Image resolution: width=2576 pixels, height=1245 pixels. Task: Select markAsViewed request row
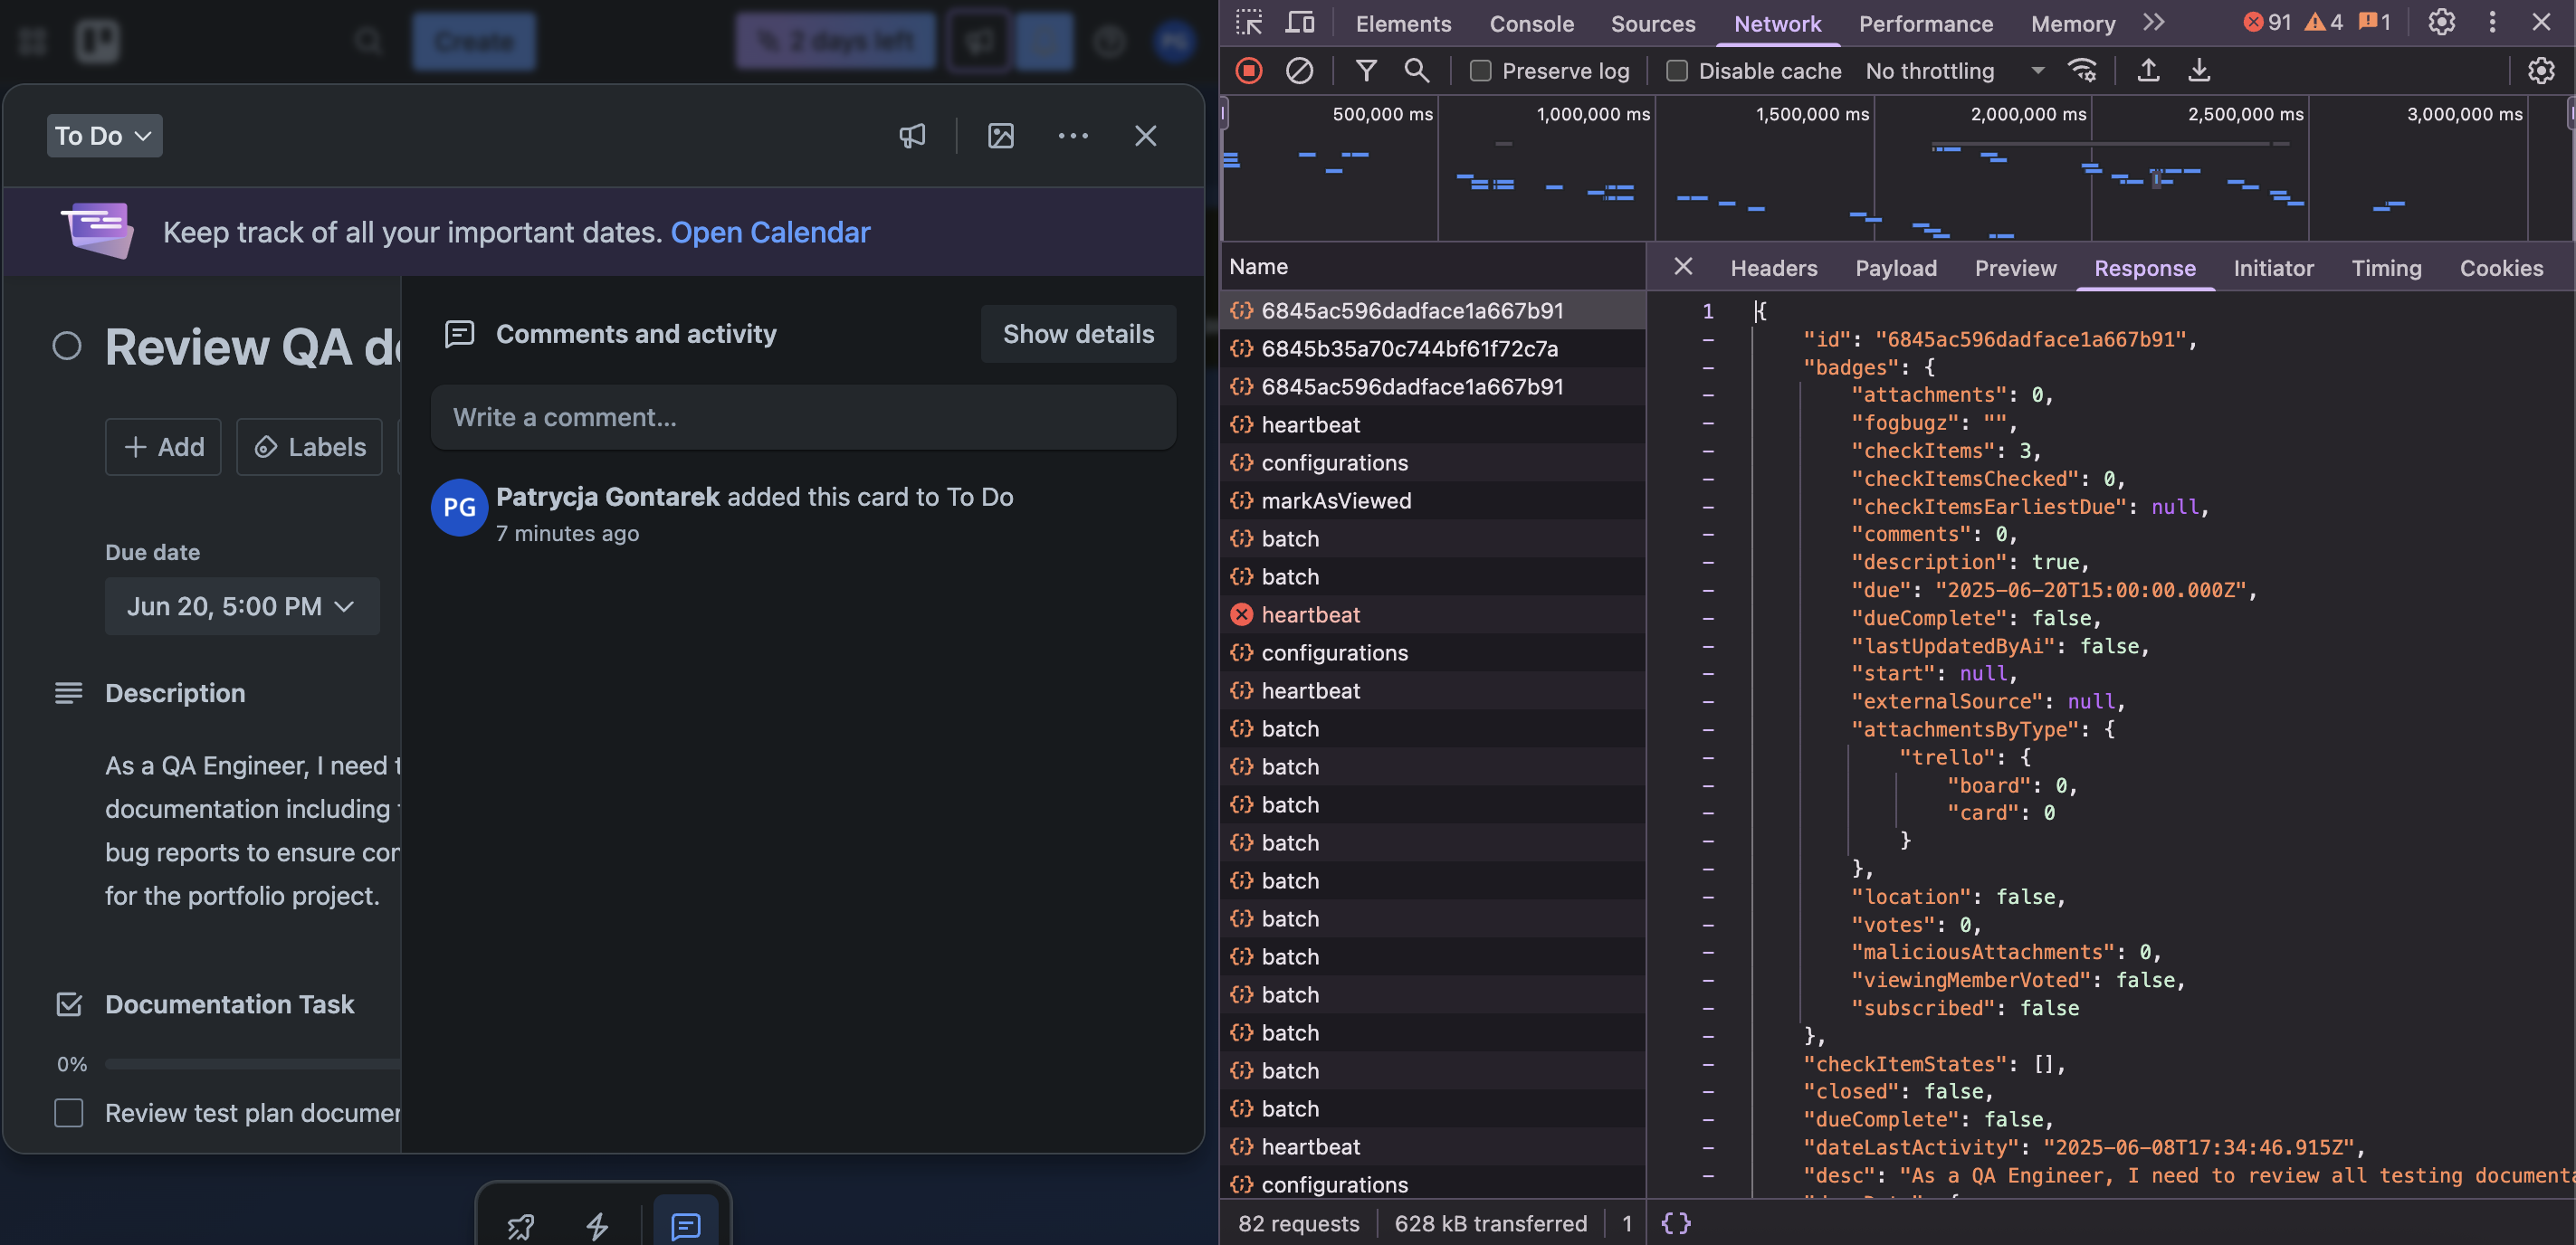click(1432, 501)
